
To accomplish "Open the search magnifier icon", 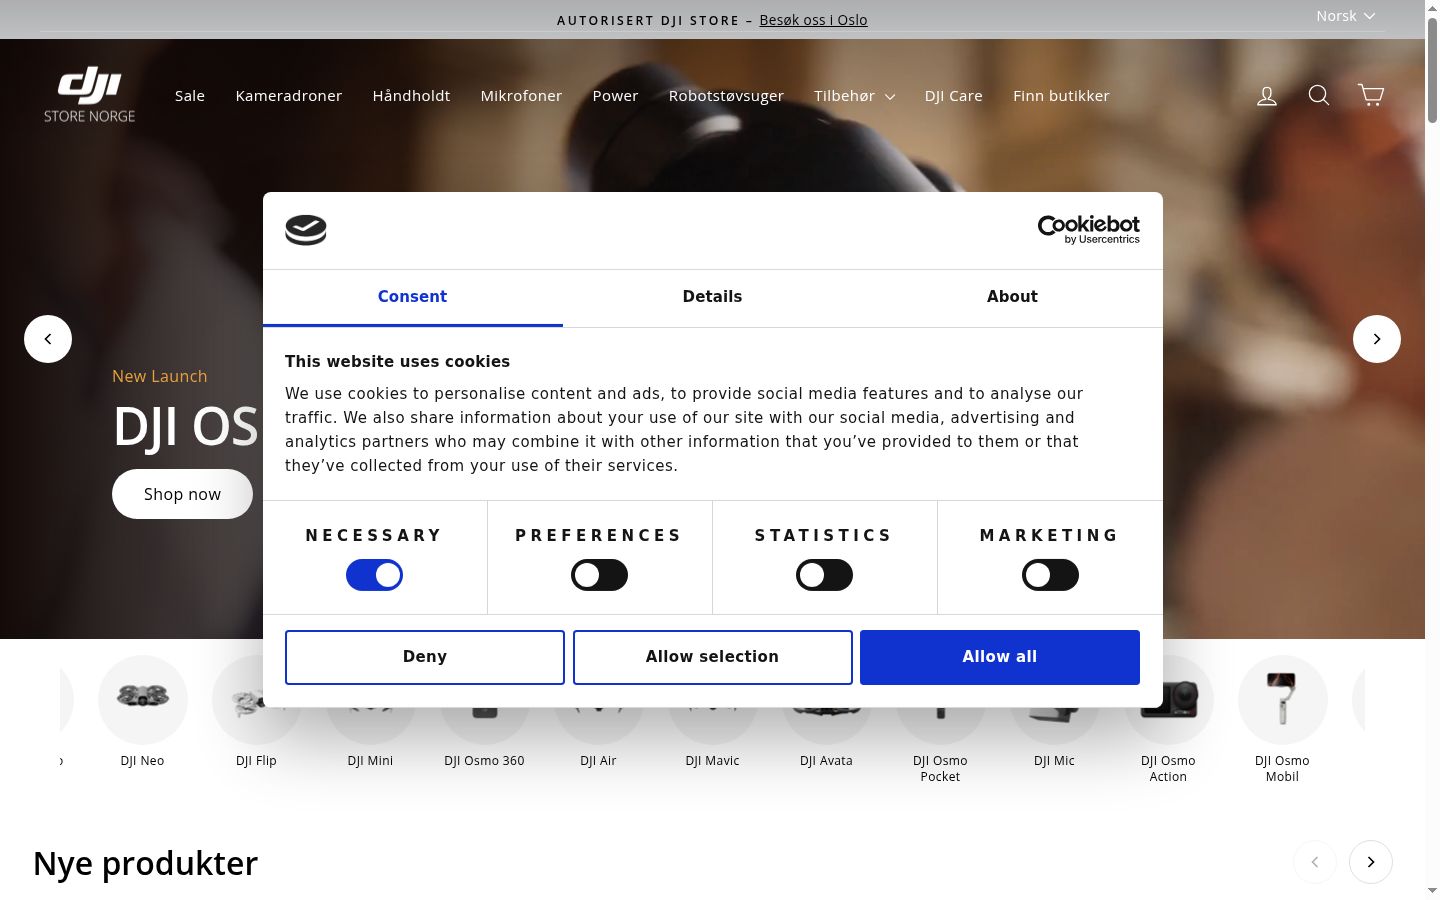I will coord(1319,96).
